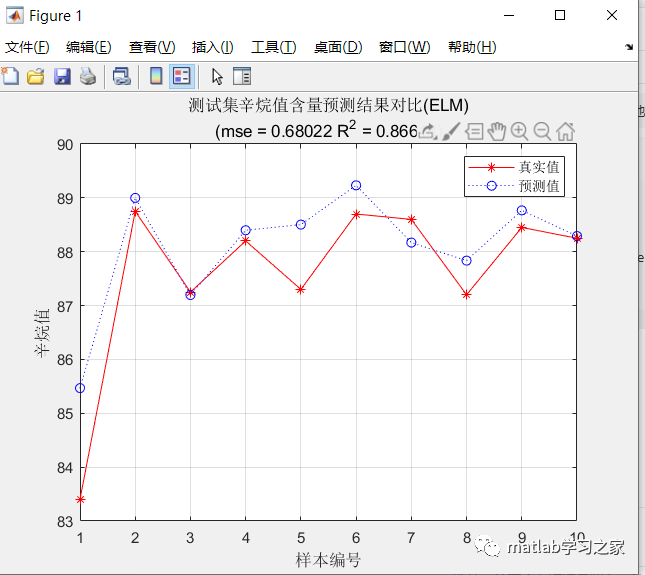Open the 桌面(D) menu
Screen dimensions: 645x575
338,47
